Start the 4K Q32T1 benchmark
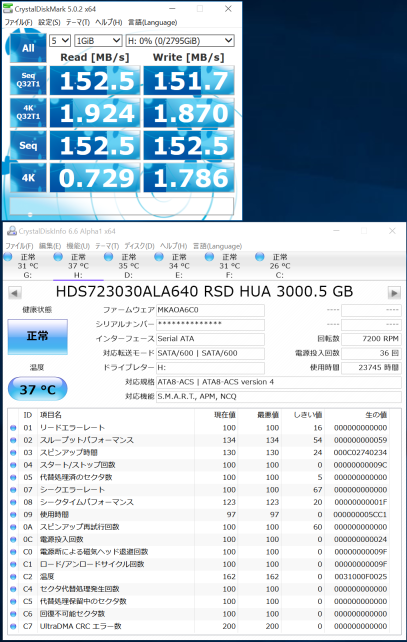Image resolution: width=407 pixels, height=642 pixels. (x=28, y=113)
